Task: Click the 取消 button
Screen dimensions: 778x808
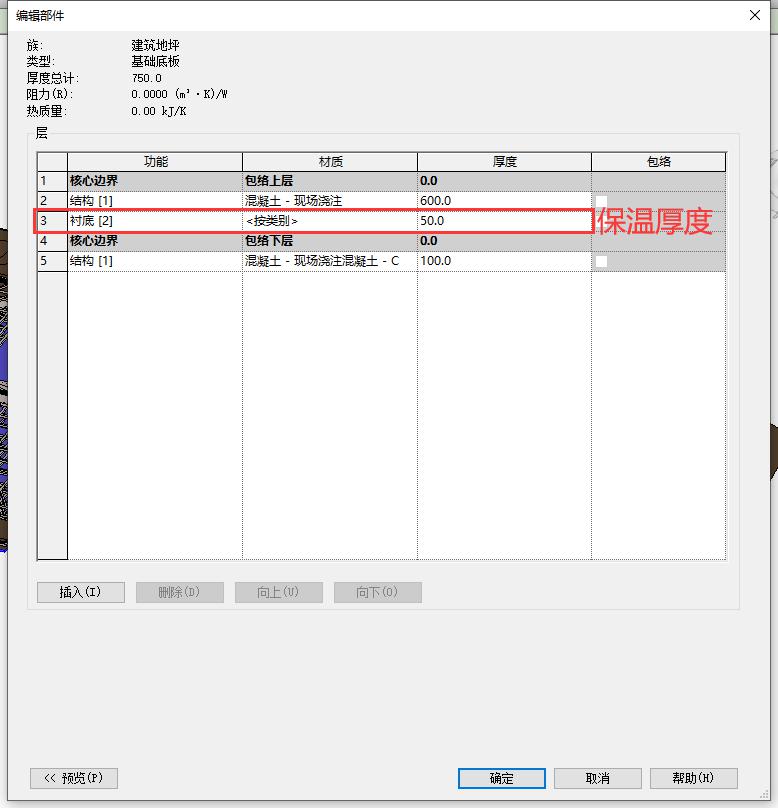Action: click(598, 778)
